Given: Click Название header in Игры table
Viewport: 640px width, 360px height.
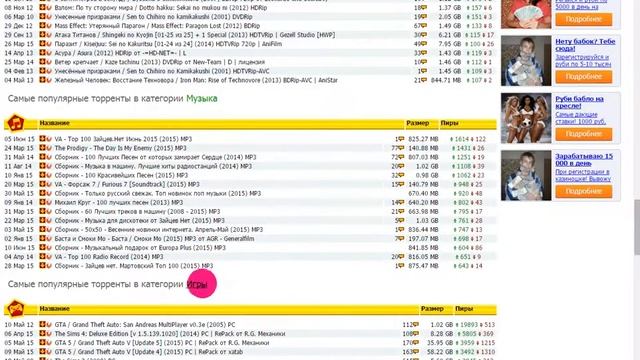Looking at the screenshot, I should [54, 309].
